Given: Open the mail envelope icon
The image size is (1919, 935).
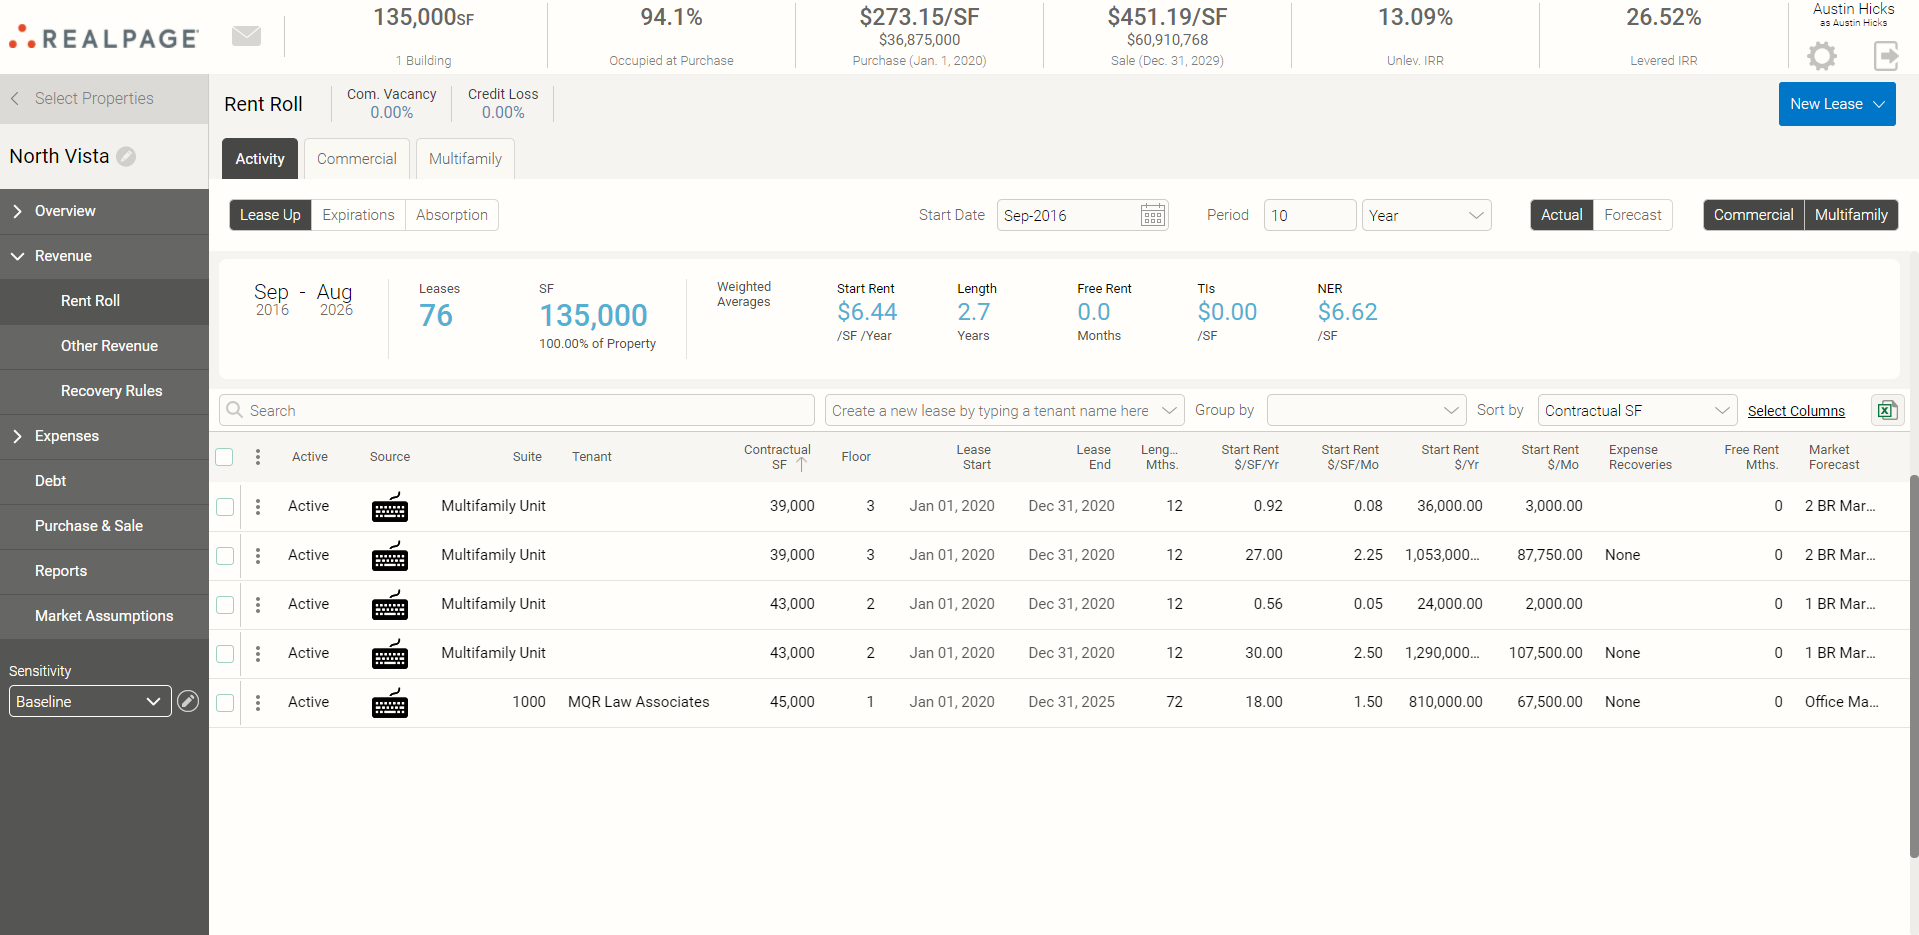Looking at the screenshot, I should pyautogui.click(x=246, y=36).
